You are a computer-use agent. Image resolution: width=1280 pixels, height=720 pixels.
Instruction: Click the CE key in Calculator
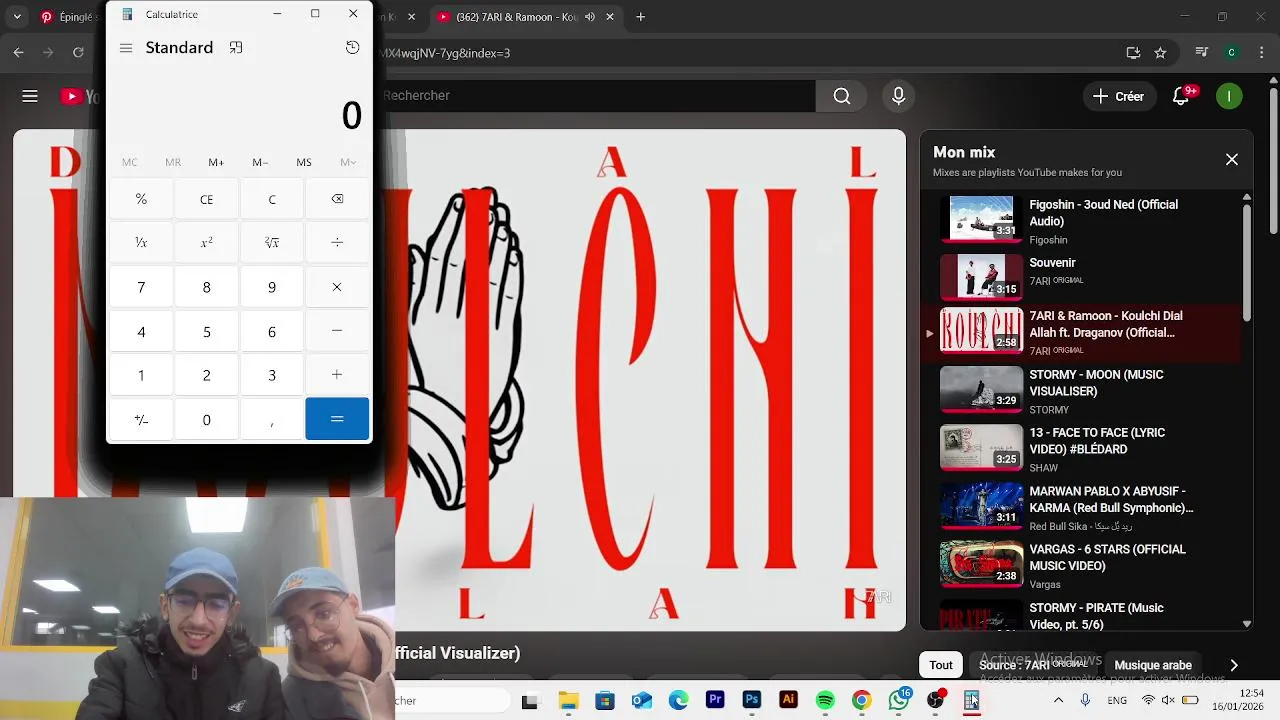[x=206, y=199]
